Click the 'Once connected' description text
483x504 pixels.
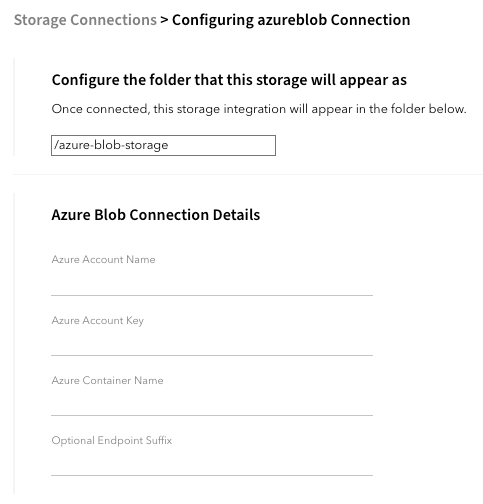(x=259, y=109)
